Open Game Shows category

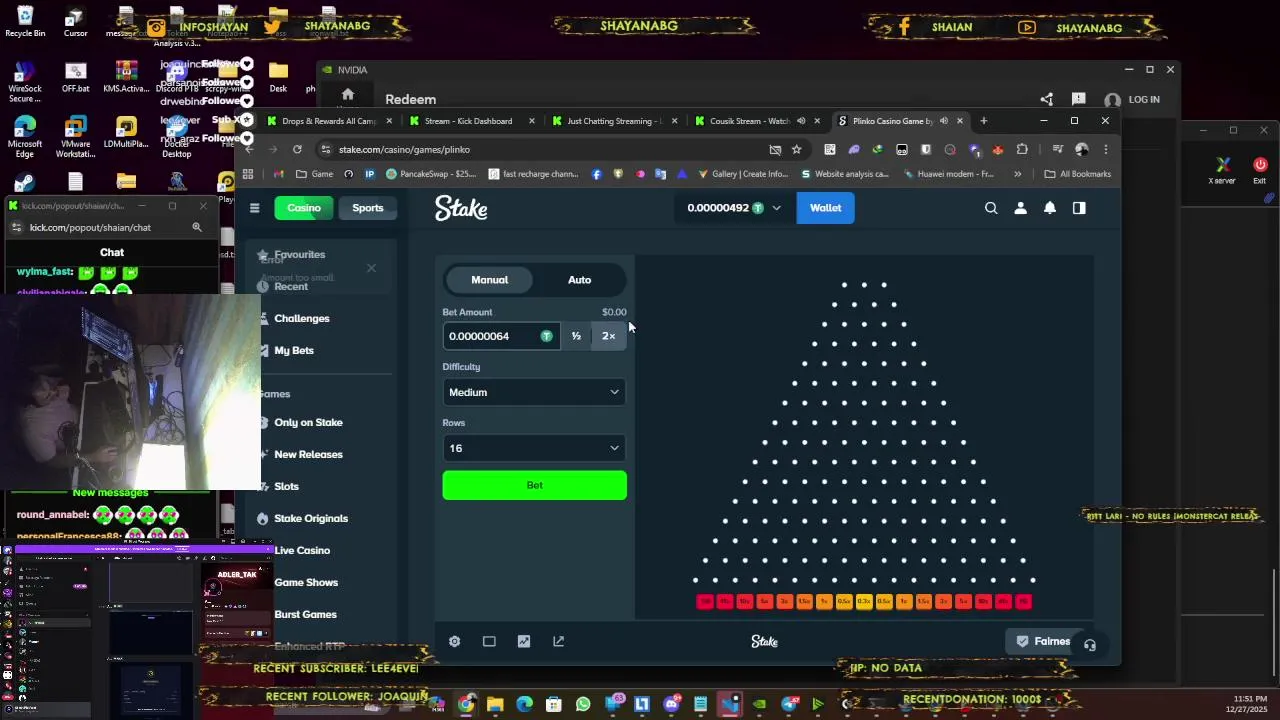tap(306, 582)
